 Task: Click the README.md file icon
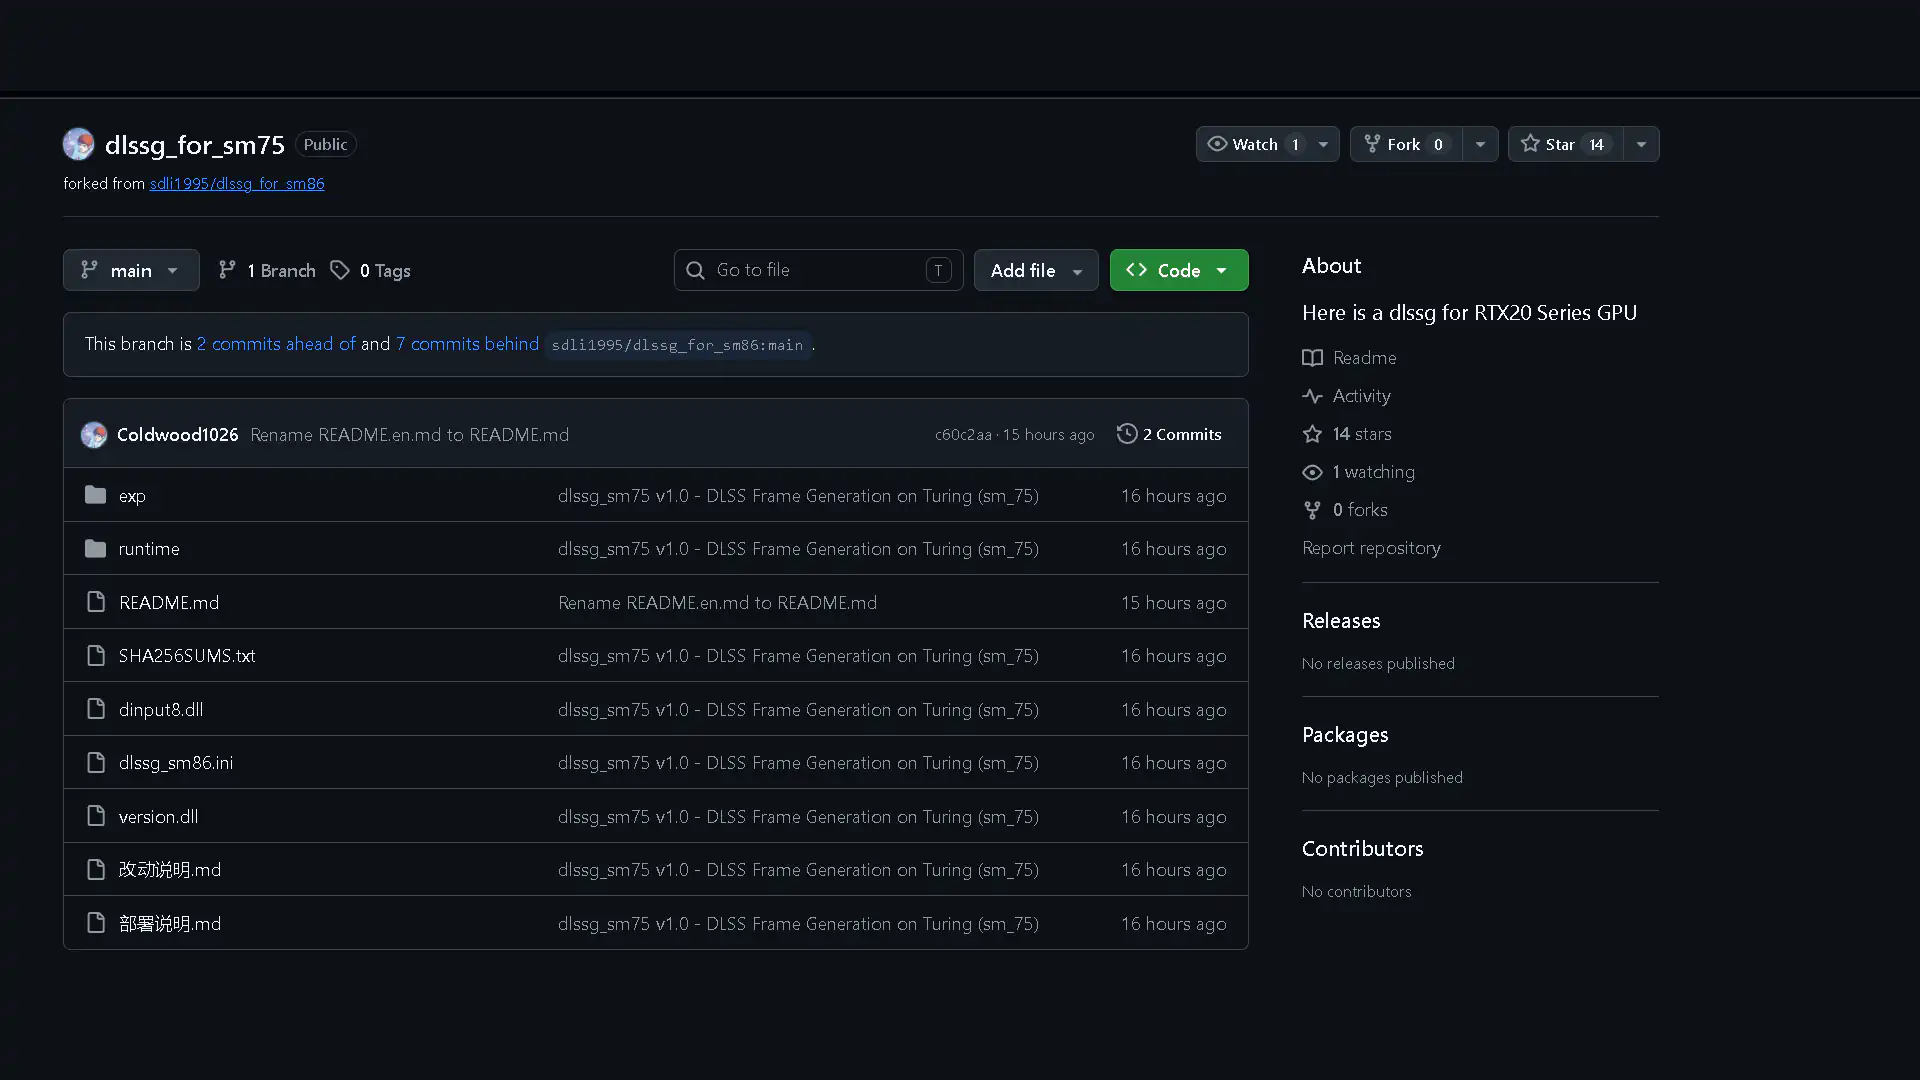pyautogui.click(x=95, y=602)
